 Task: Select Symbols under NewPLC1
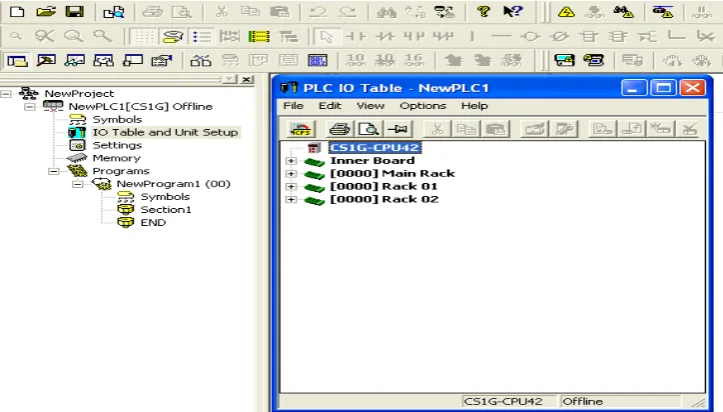coord(117,119)
